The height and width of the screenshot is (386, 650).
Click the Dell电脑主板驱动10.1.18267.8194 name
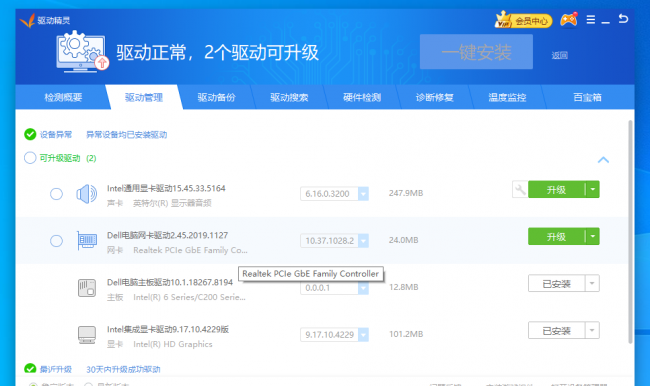coord(170,282)
